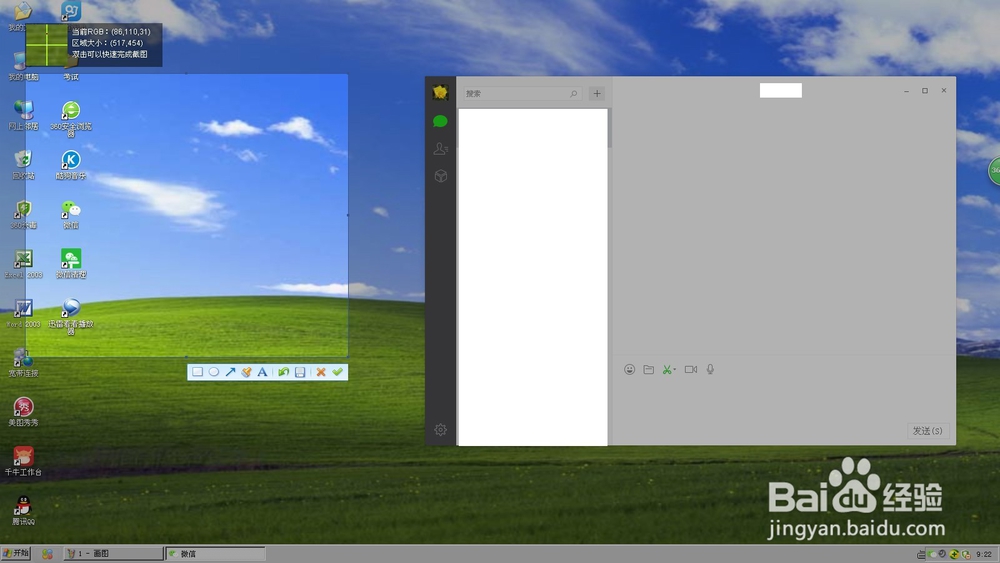Click the 发送(S) send button
Viewport: 1000px width, 563px height.
pyautogui.click(x=927, y=431)
